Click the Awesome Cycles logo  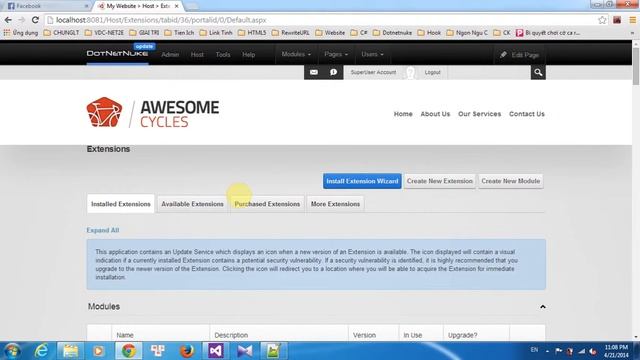153,113
